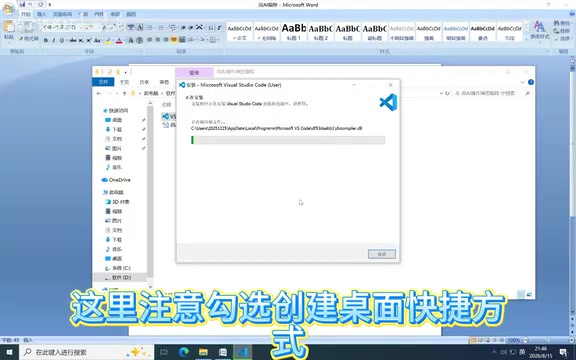This screenshot has width=576, height=360.
Task: Open Explorer File (文件) tab
Action: pyautogui.click(x=103, y=82)
